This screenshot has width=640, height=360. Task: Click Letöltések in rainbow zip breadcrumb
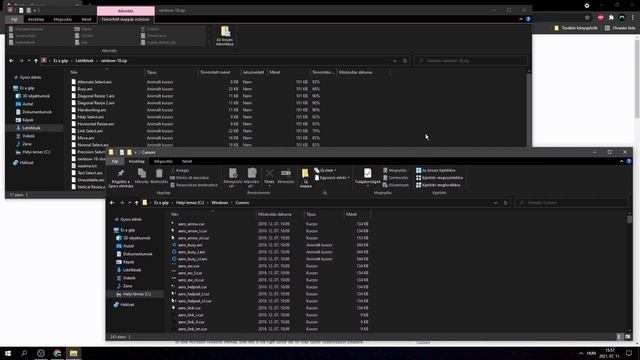(x=84, y=61)
